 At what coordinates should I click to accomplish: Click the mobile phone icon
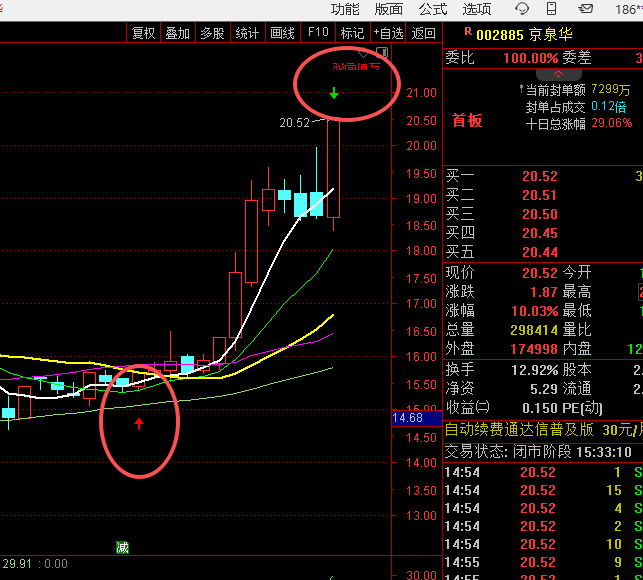click(552, 9)
